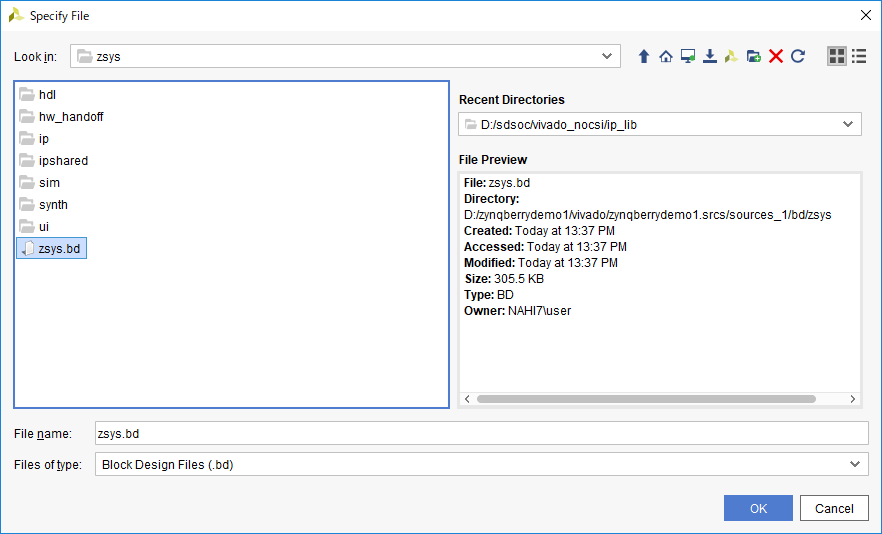Go to the Vivado project directory

pyautogui.click(x=732, y=57)
